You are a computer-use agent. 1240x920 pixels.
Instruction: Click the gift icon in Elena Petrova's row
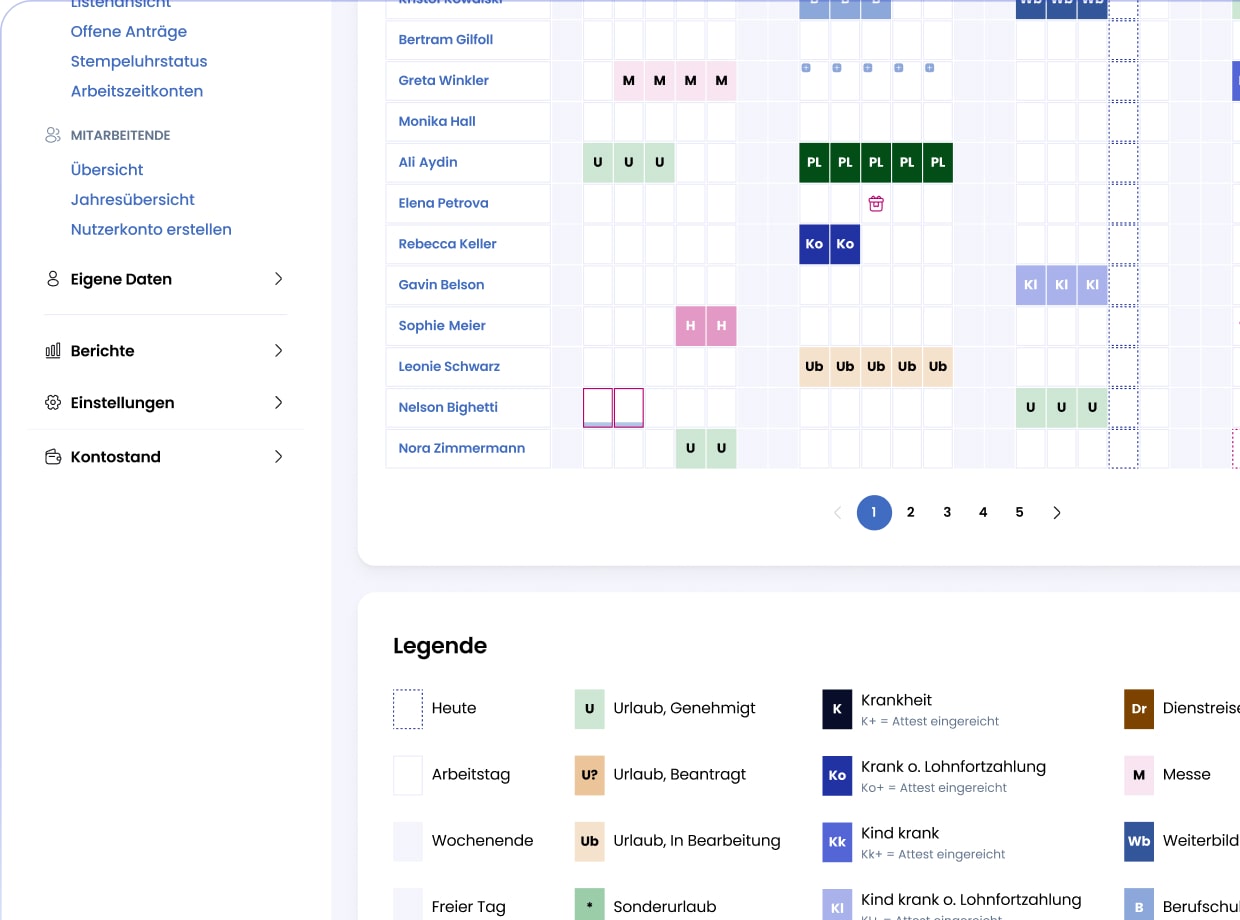[876, 203]
